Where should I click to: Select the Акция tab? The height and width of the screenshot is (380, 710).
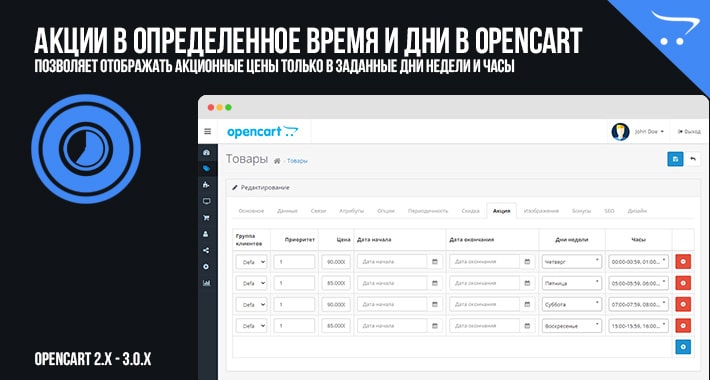[x=502, y=211]
